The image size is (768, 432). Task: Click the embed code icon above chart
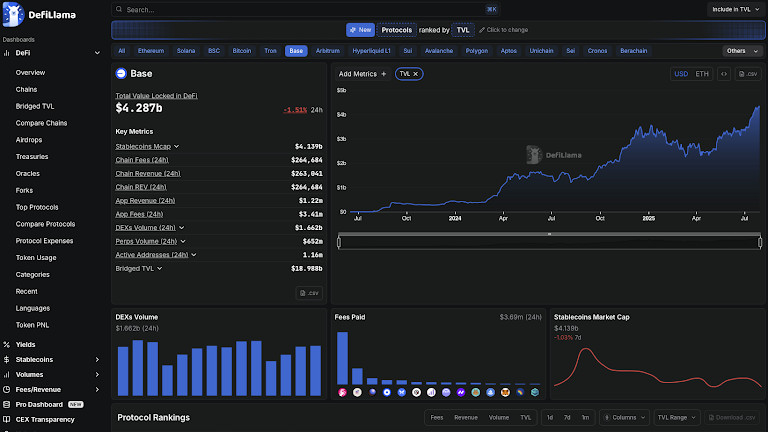coord(724,74)
